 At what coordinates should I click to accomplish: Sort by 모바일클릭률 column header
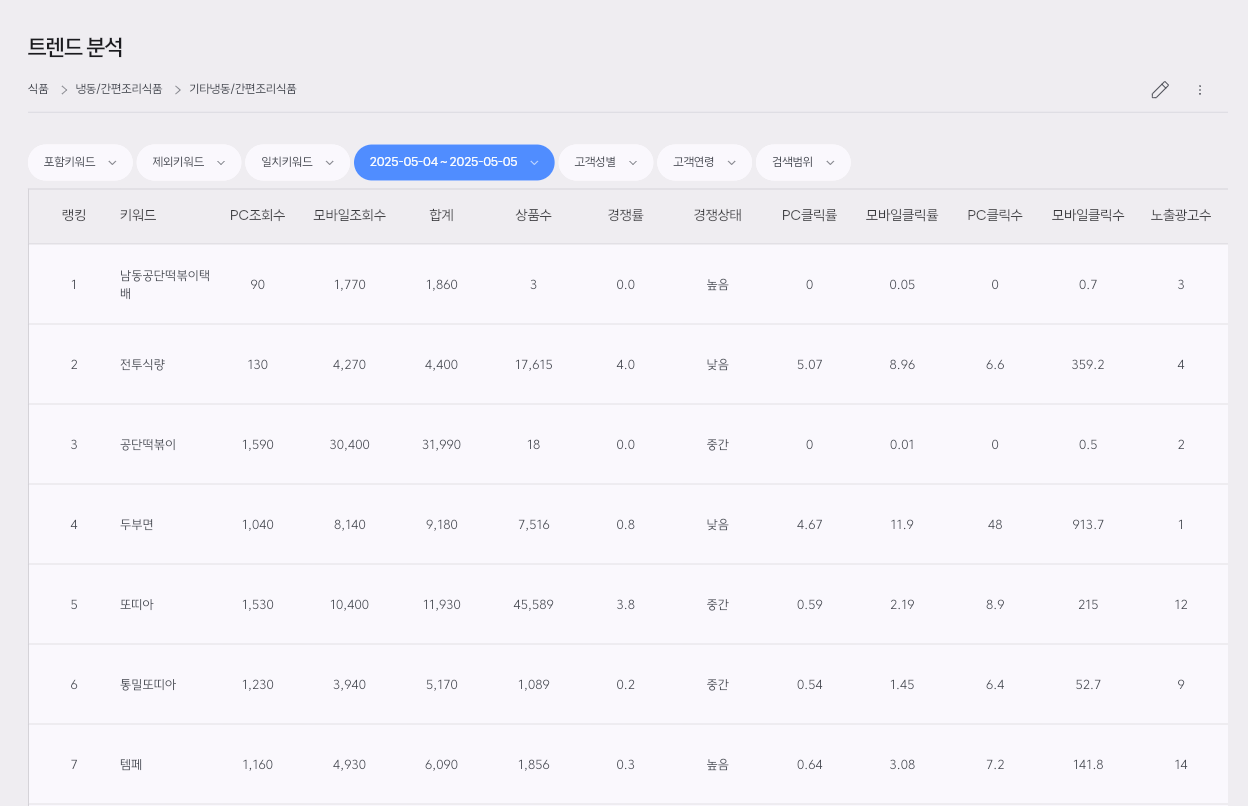click(902, 215)
